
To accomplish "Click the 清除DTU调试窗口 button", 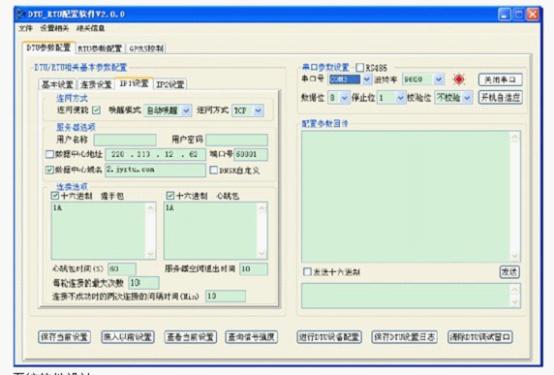I will (x=480, y=337).
